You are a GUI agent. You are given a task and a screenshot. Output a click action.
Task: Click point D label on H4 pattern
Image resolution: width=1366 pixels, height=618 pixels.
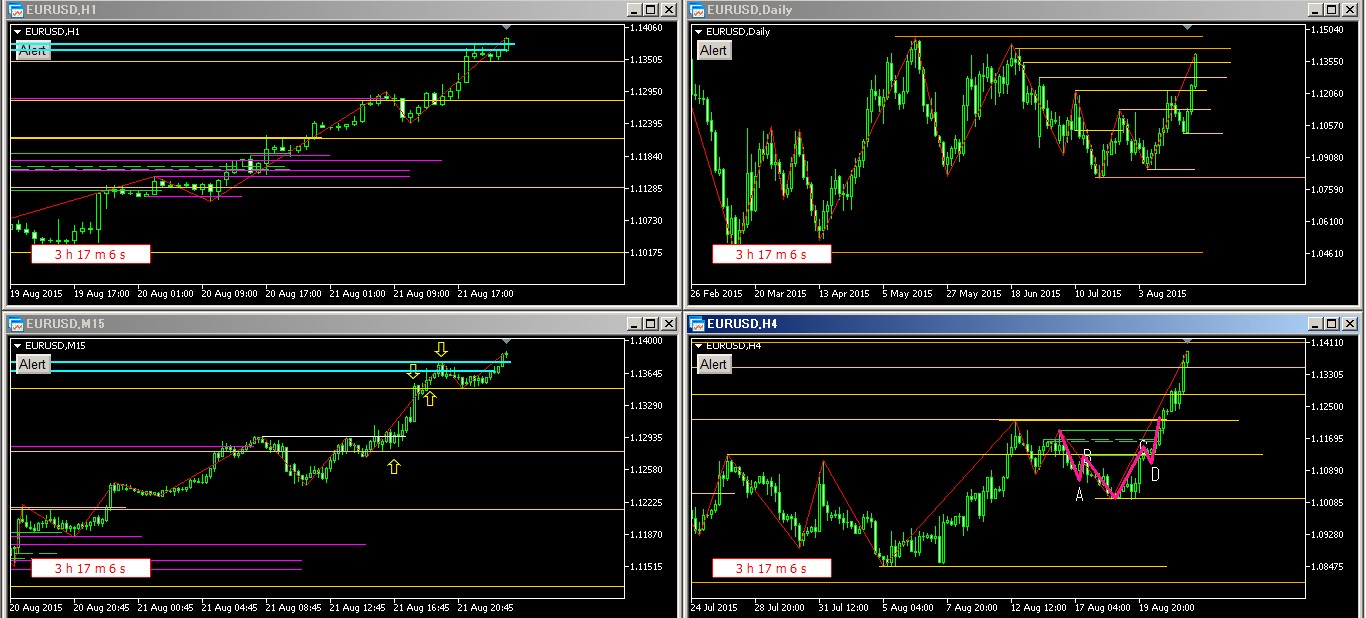(1155, 474)
